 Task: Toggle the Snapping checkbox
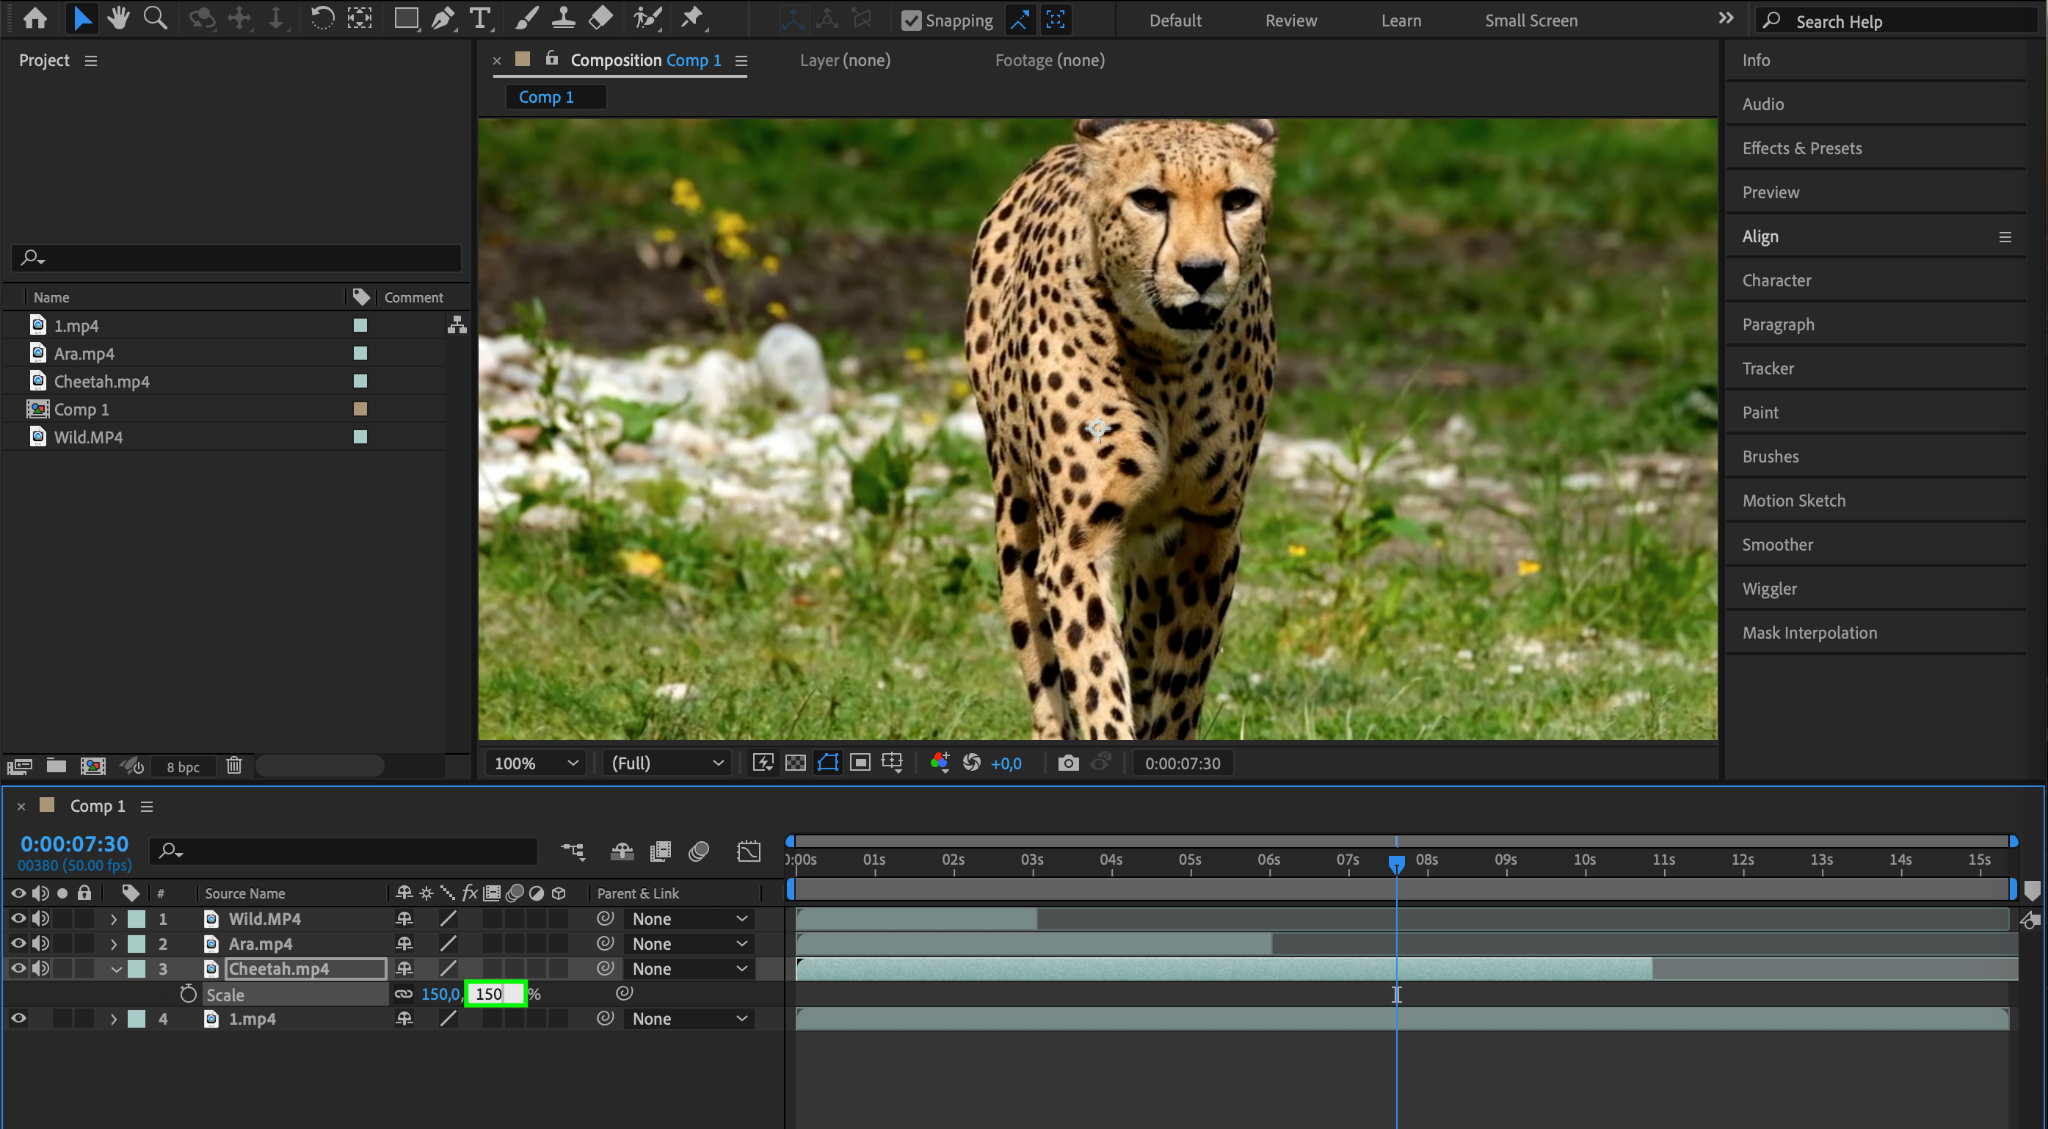click(x=911, y=20)
